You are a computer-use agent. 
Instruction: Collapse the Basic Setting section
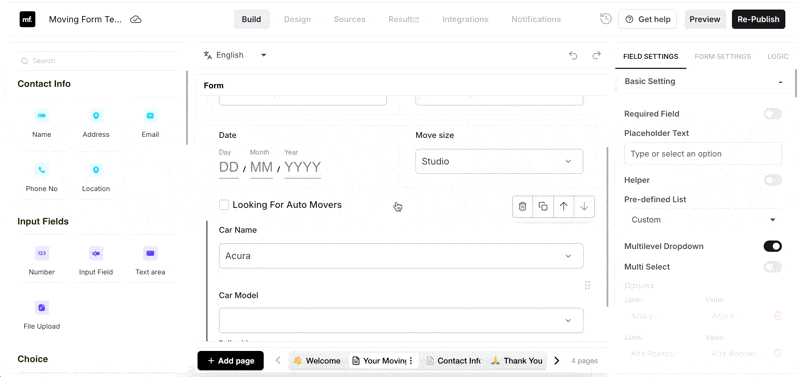pyautogui.click(x=781, y=82)
